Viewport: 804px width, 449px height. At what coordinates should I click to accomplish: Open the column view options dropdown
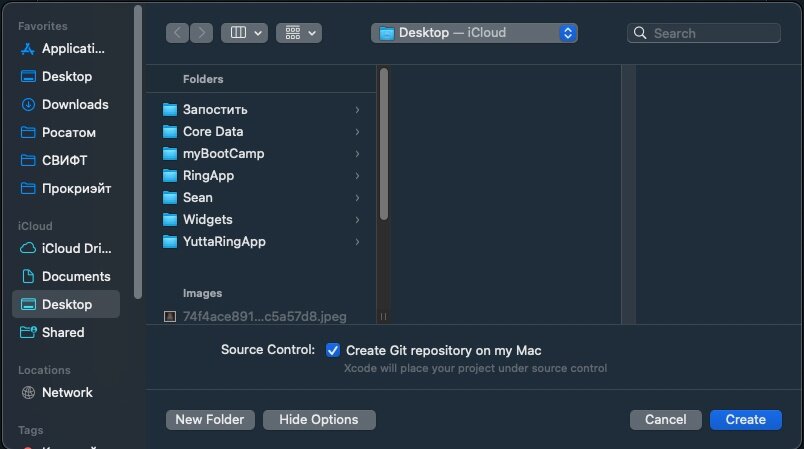245,33
